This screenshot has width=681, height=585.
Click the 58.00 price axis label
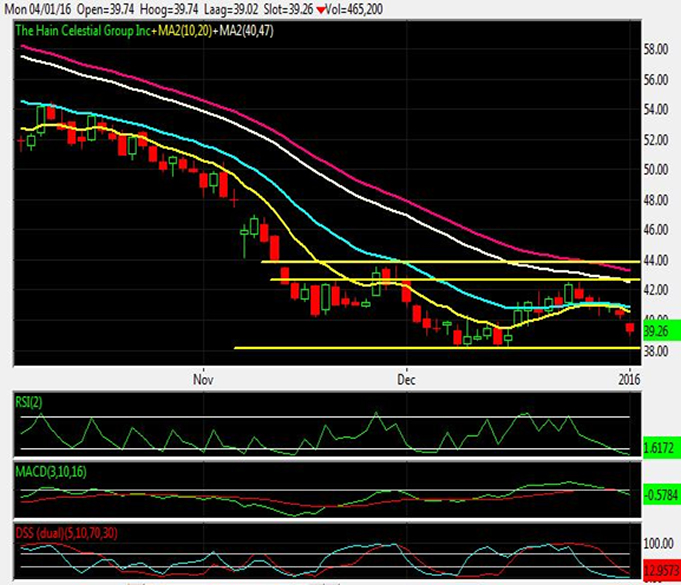click(x=657, y=49)
